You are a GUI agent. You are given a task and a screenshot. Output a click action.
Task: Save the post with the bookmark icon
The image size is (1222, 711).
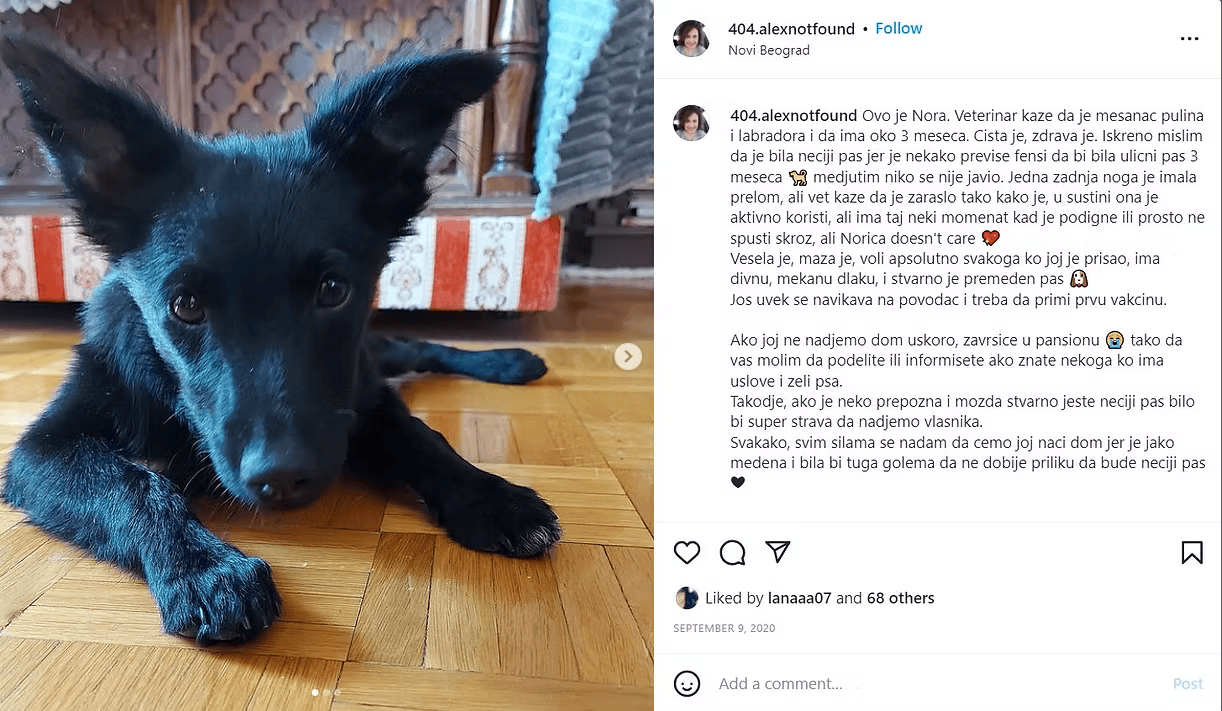click(x=1192, y=552)
